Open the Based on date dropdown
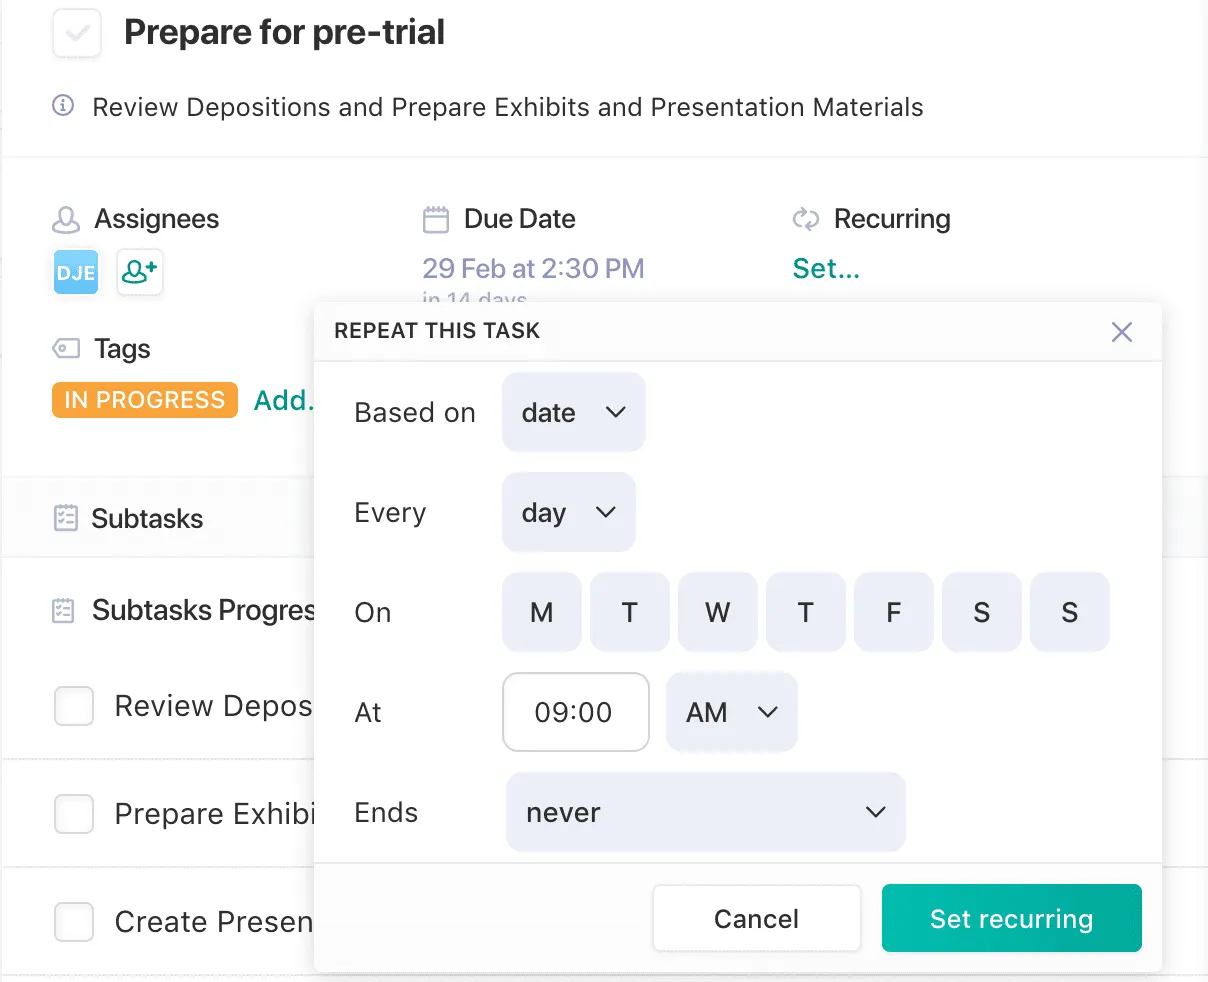Viewport: 1208px width, 982px height. [x=573, y=411]
